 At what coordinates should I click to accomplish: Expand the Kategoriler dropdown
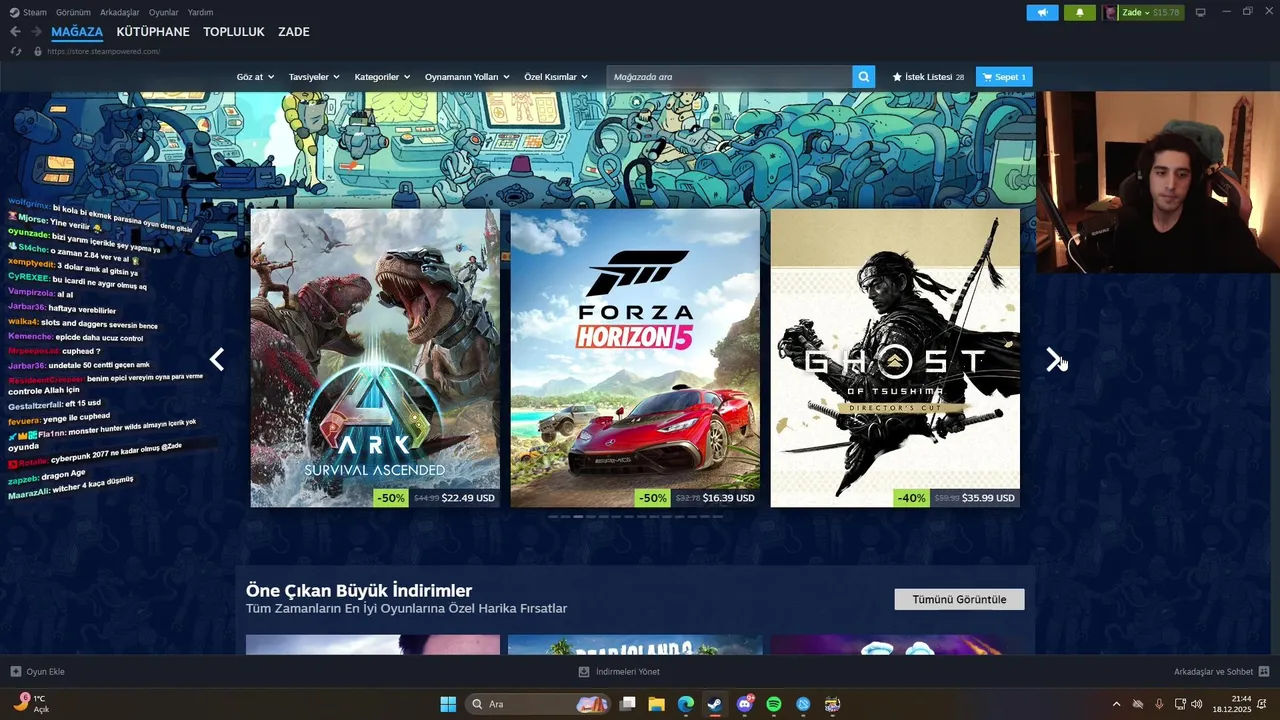point(382,77)
